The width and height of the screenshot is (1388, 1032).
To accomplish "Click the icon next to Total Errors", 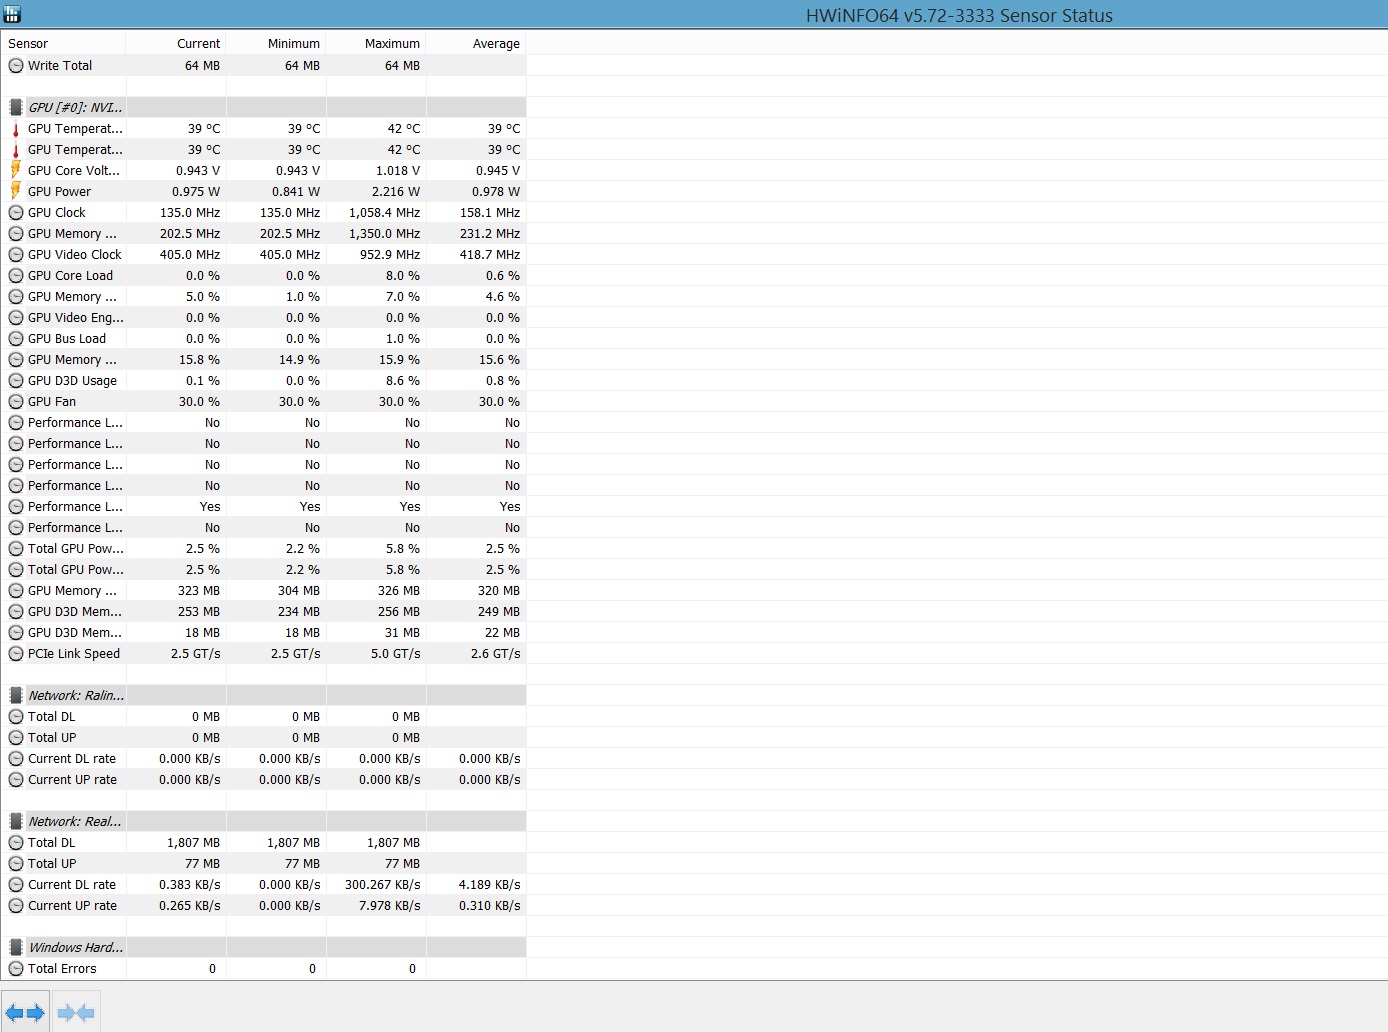I will (x=16, y=969).
